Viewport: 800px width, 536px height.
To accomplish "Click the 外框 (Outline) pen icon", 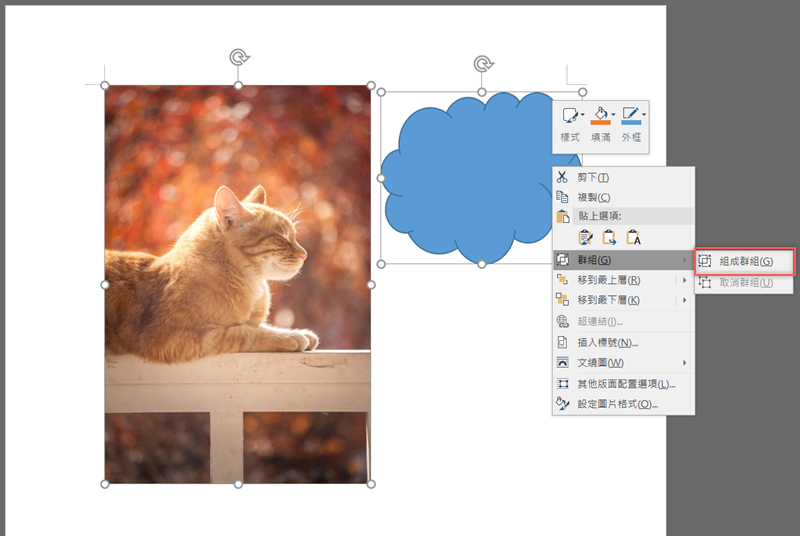I will point(630,115).
